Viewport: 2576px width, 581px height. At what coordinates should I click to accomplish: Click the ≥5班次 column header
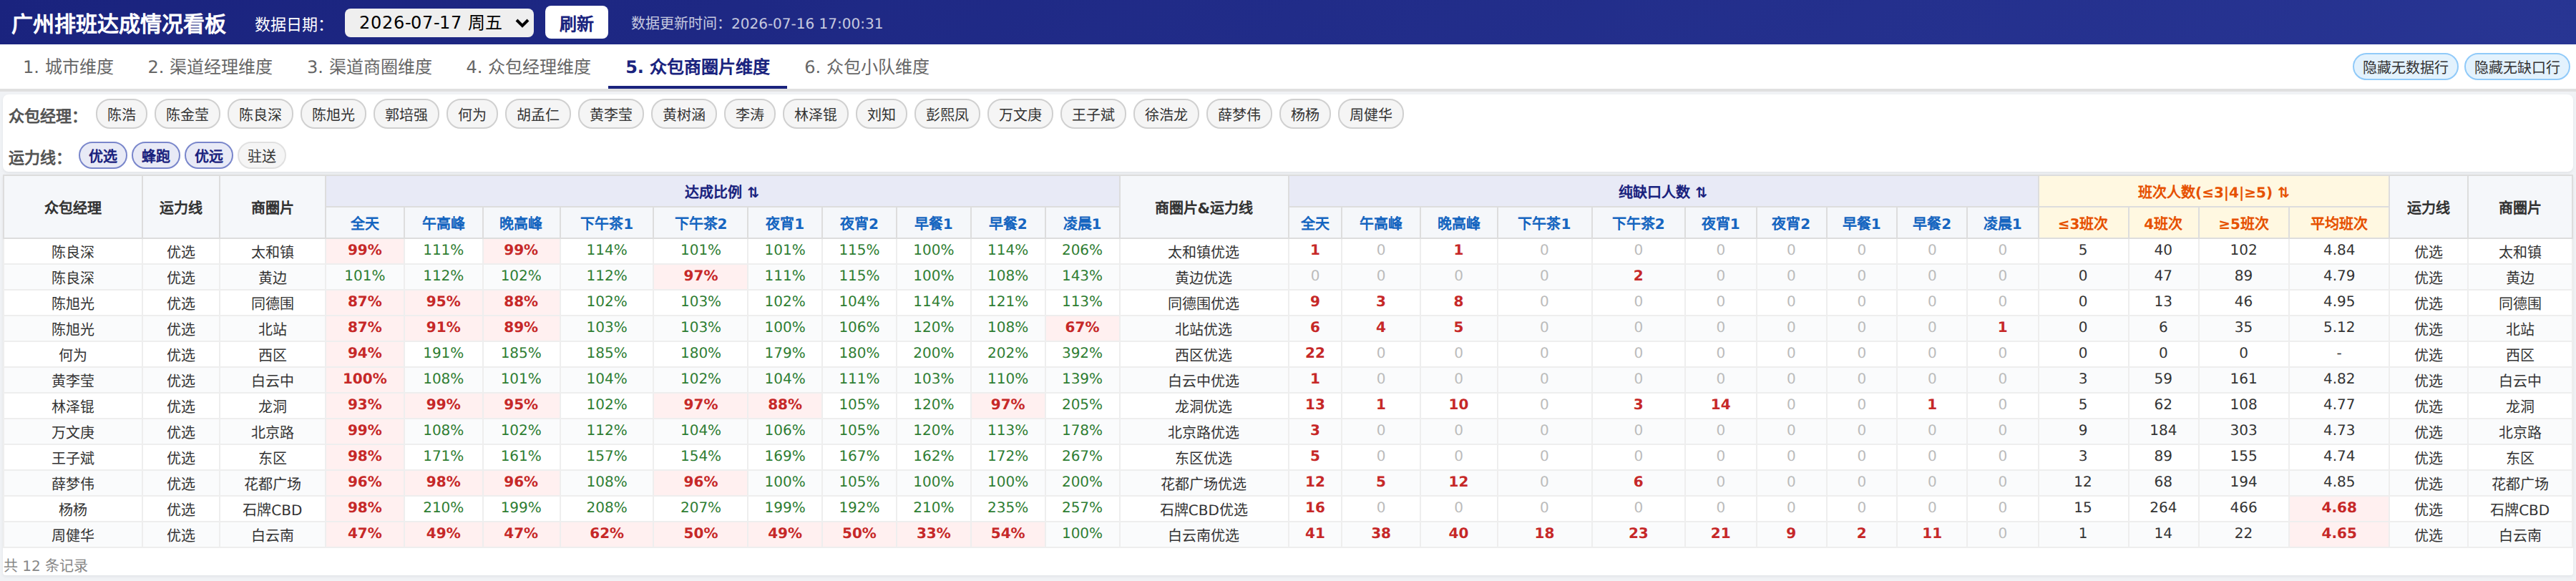(2244, 223)
